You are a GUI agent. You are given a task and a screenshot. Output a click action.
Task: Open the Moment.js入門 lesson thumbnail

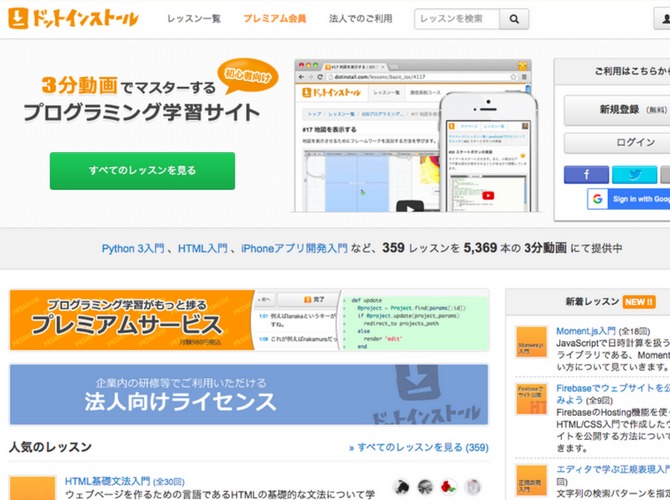(x=531, y=341)
